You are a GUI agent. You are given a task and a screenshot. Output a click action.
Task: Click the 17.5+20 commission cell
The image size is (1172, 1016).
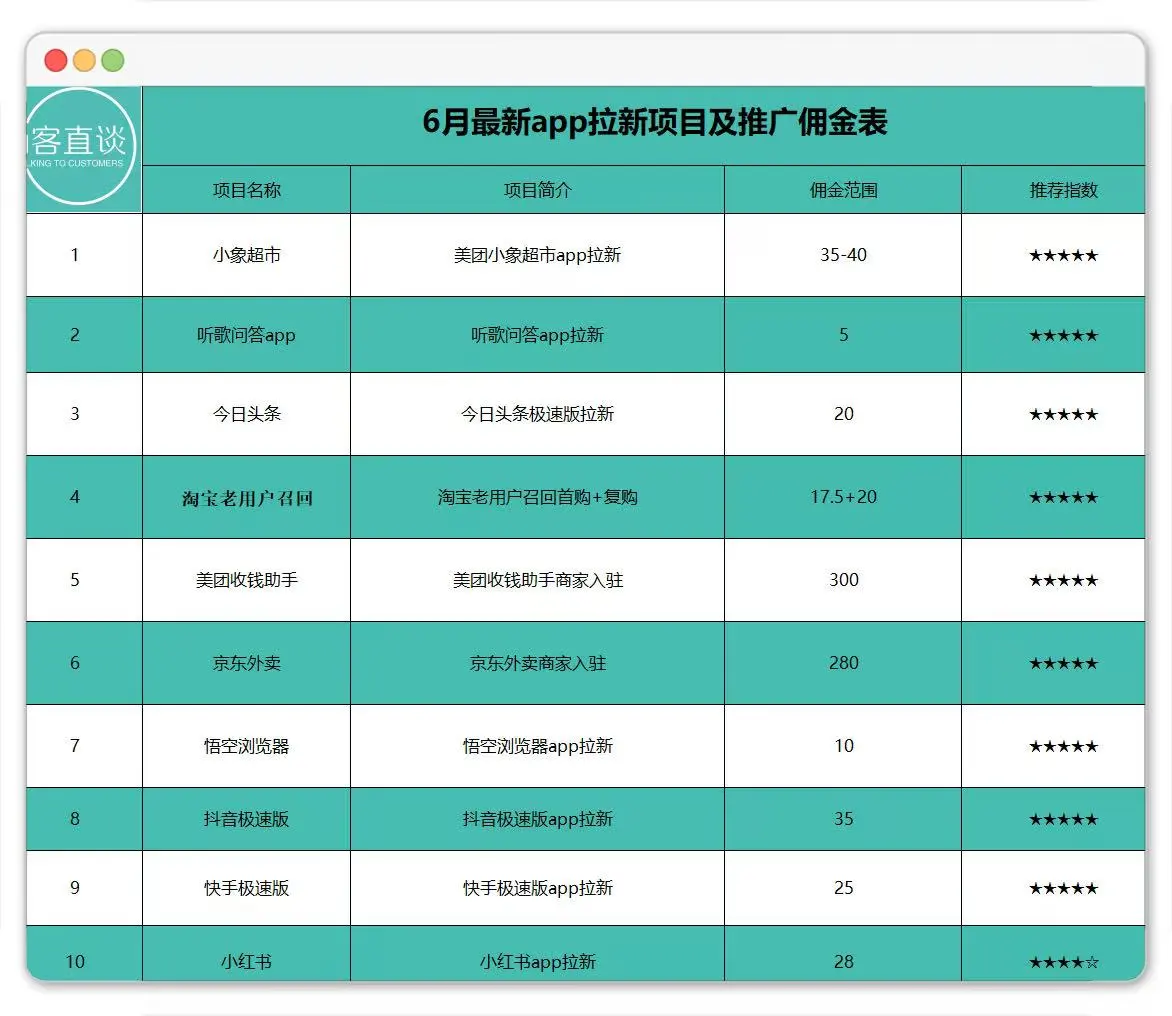843,497
